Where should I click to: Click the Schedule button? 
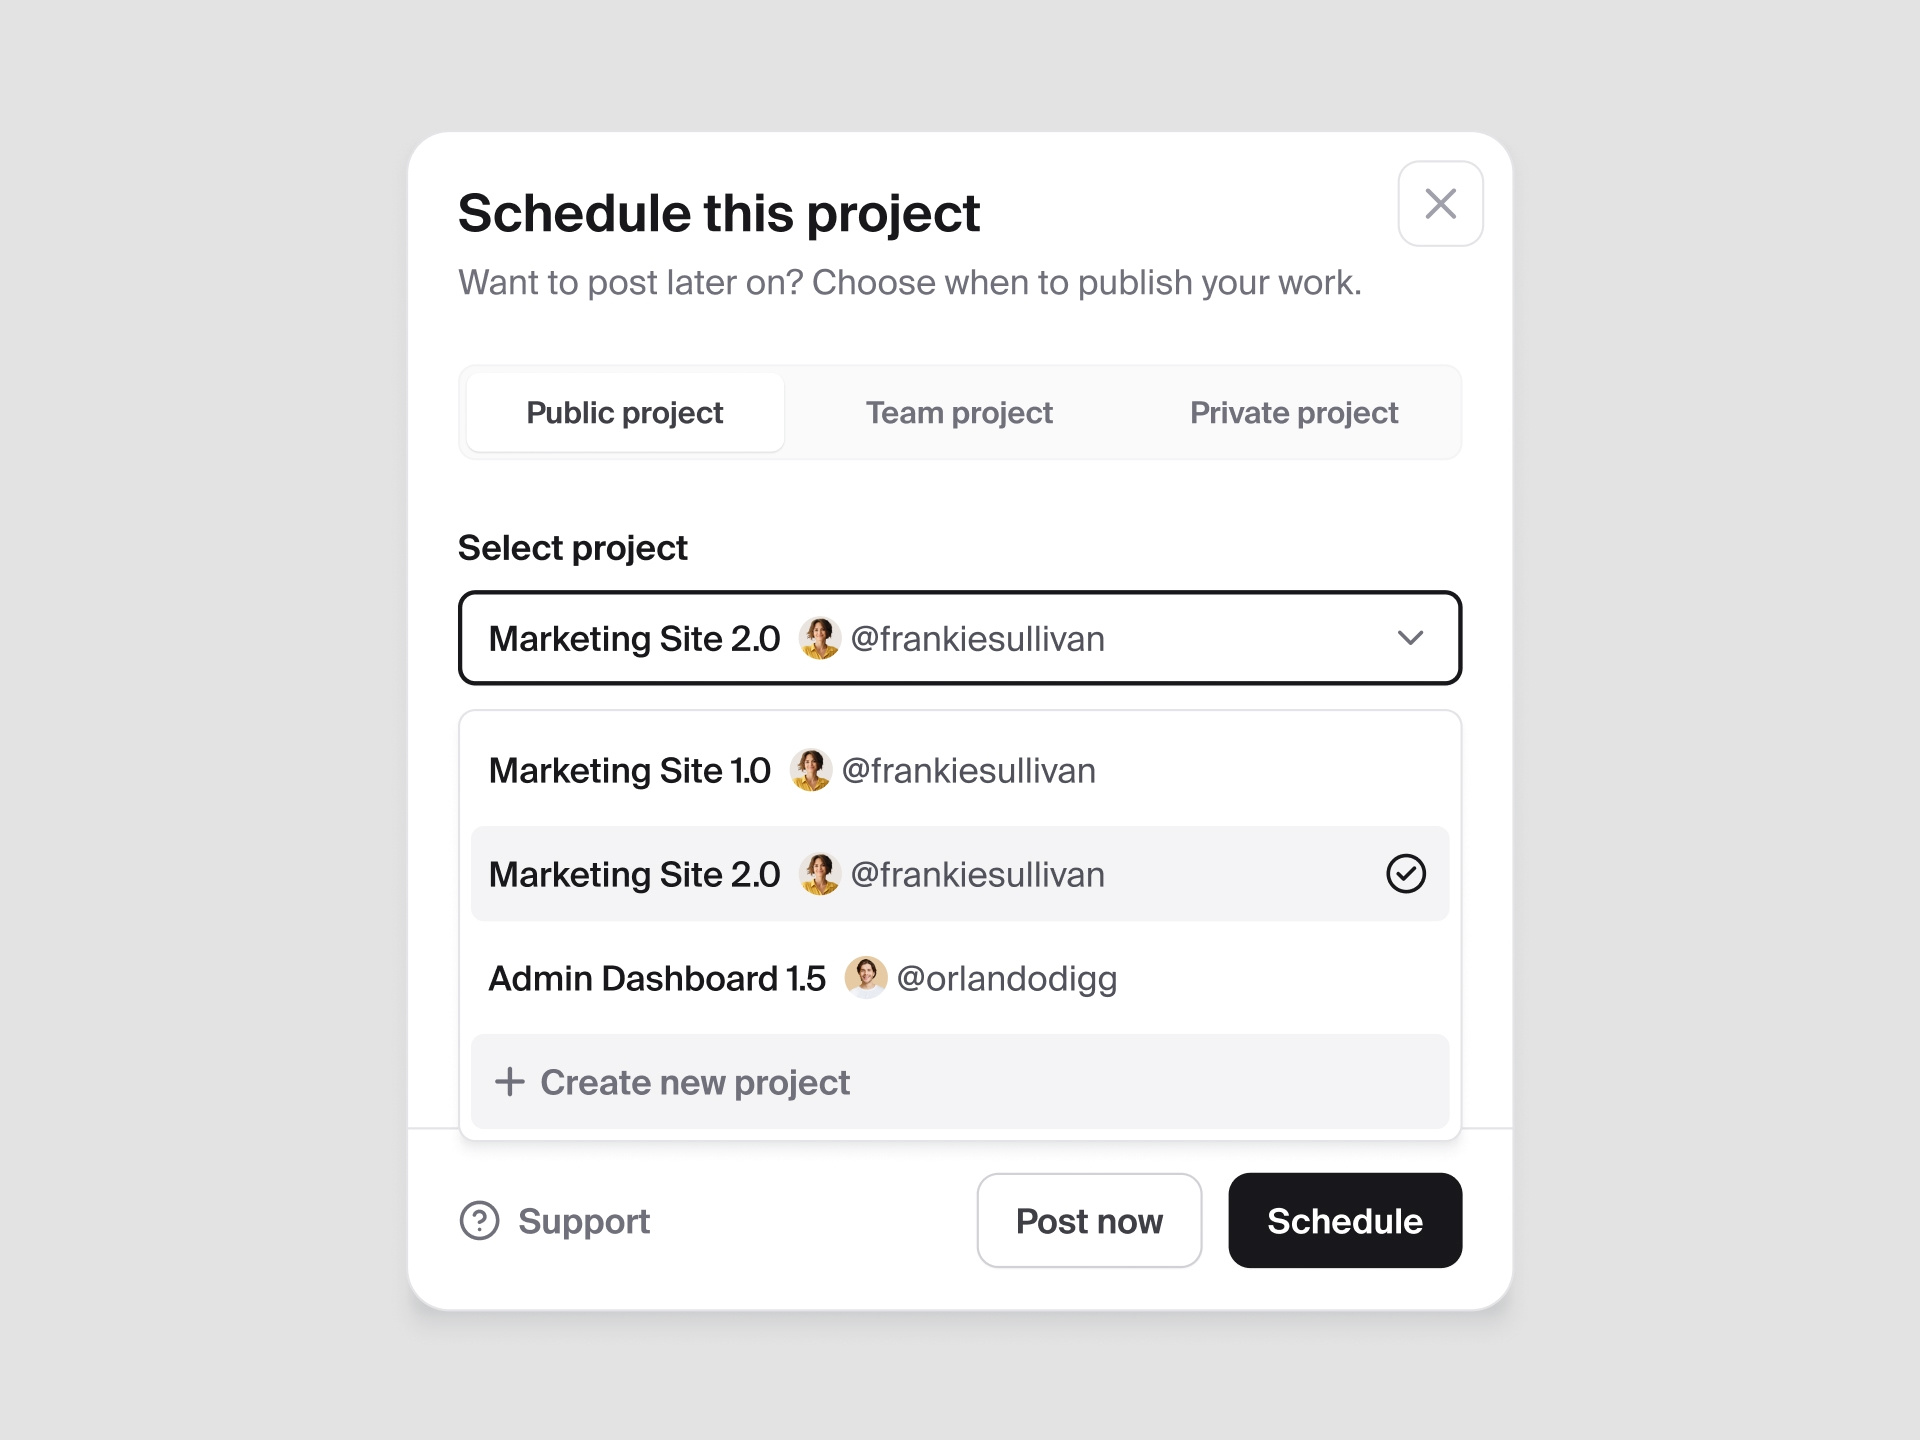1345,1220
